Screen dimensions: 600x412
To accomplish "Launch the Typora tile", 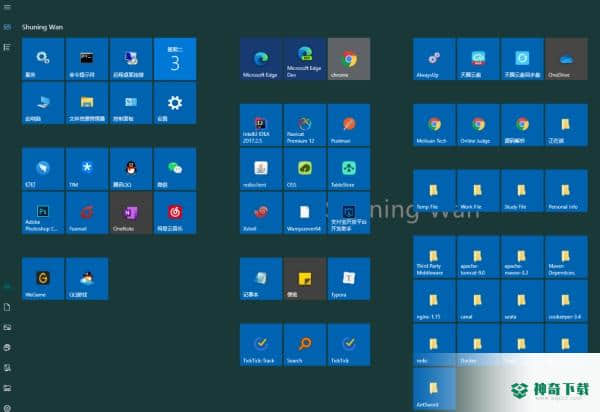I will [349, 279].
